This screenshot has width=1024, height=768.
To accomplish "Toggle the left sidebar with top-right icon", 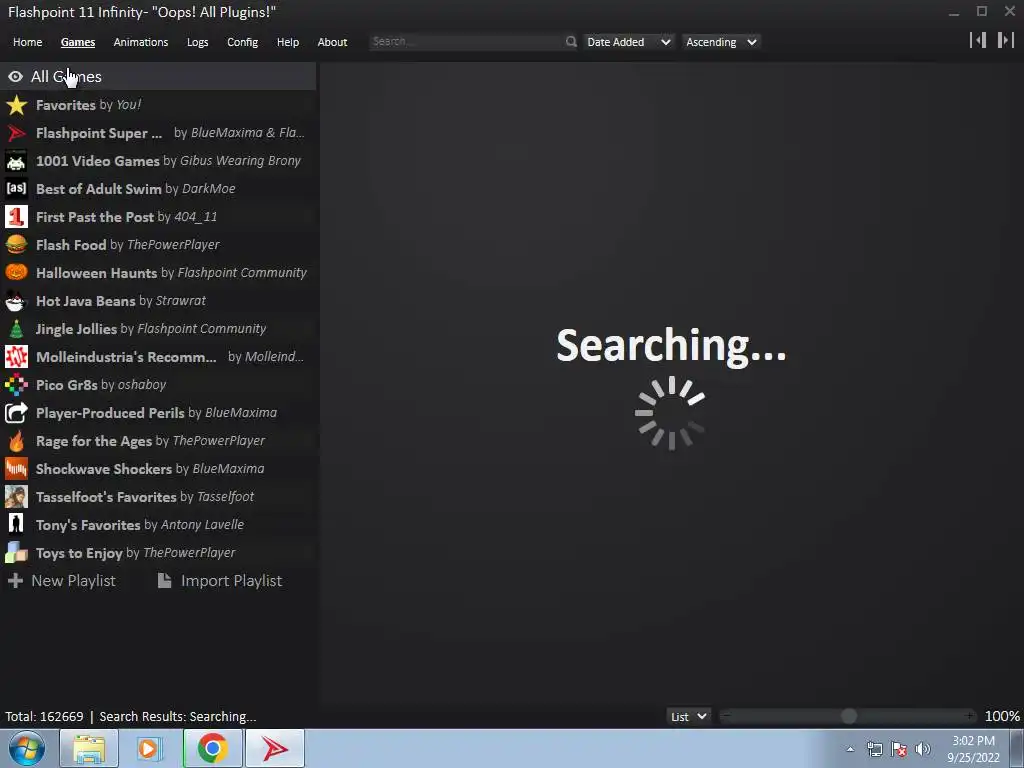I will tap(978, 40).
